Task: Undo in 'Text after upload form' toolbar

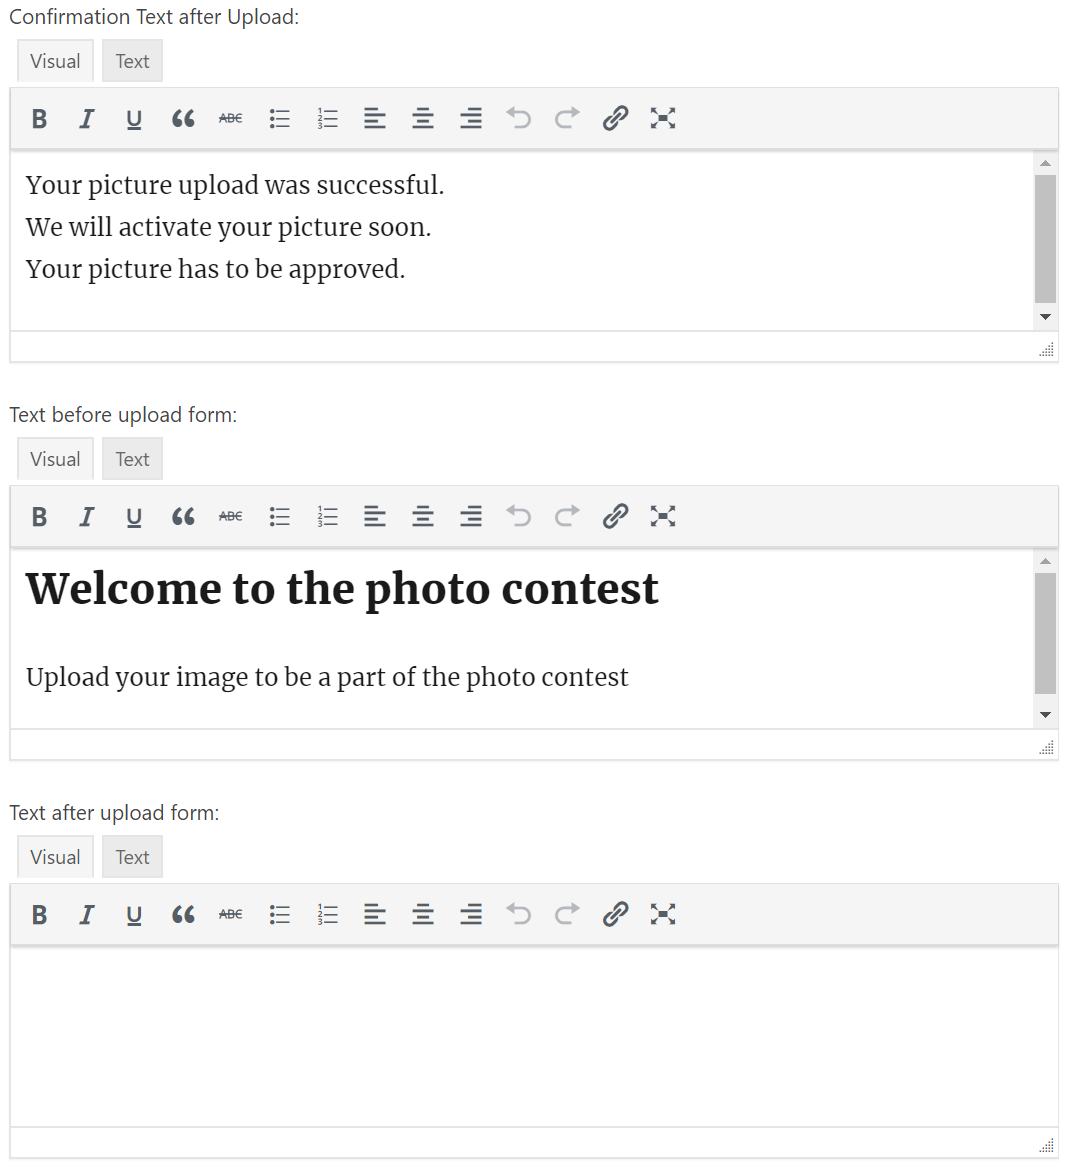Action: 519,914
